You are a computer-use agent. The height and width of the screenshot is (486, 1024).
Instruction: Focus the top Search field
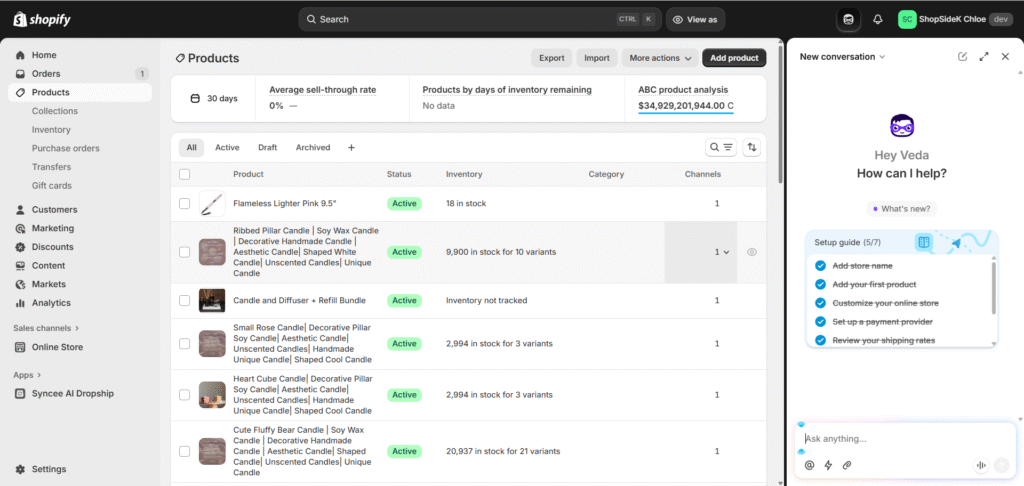coord(480,20)
